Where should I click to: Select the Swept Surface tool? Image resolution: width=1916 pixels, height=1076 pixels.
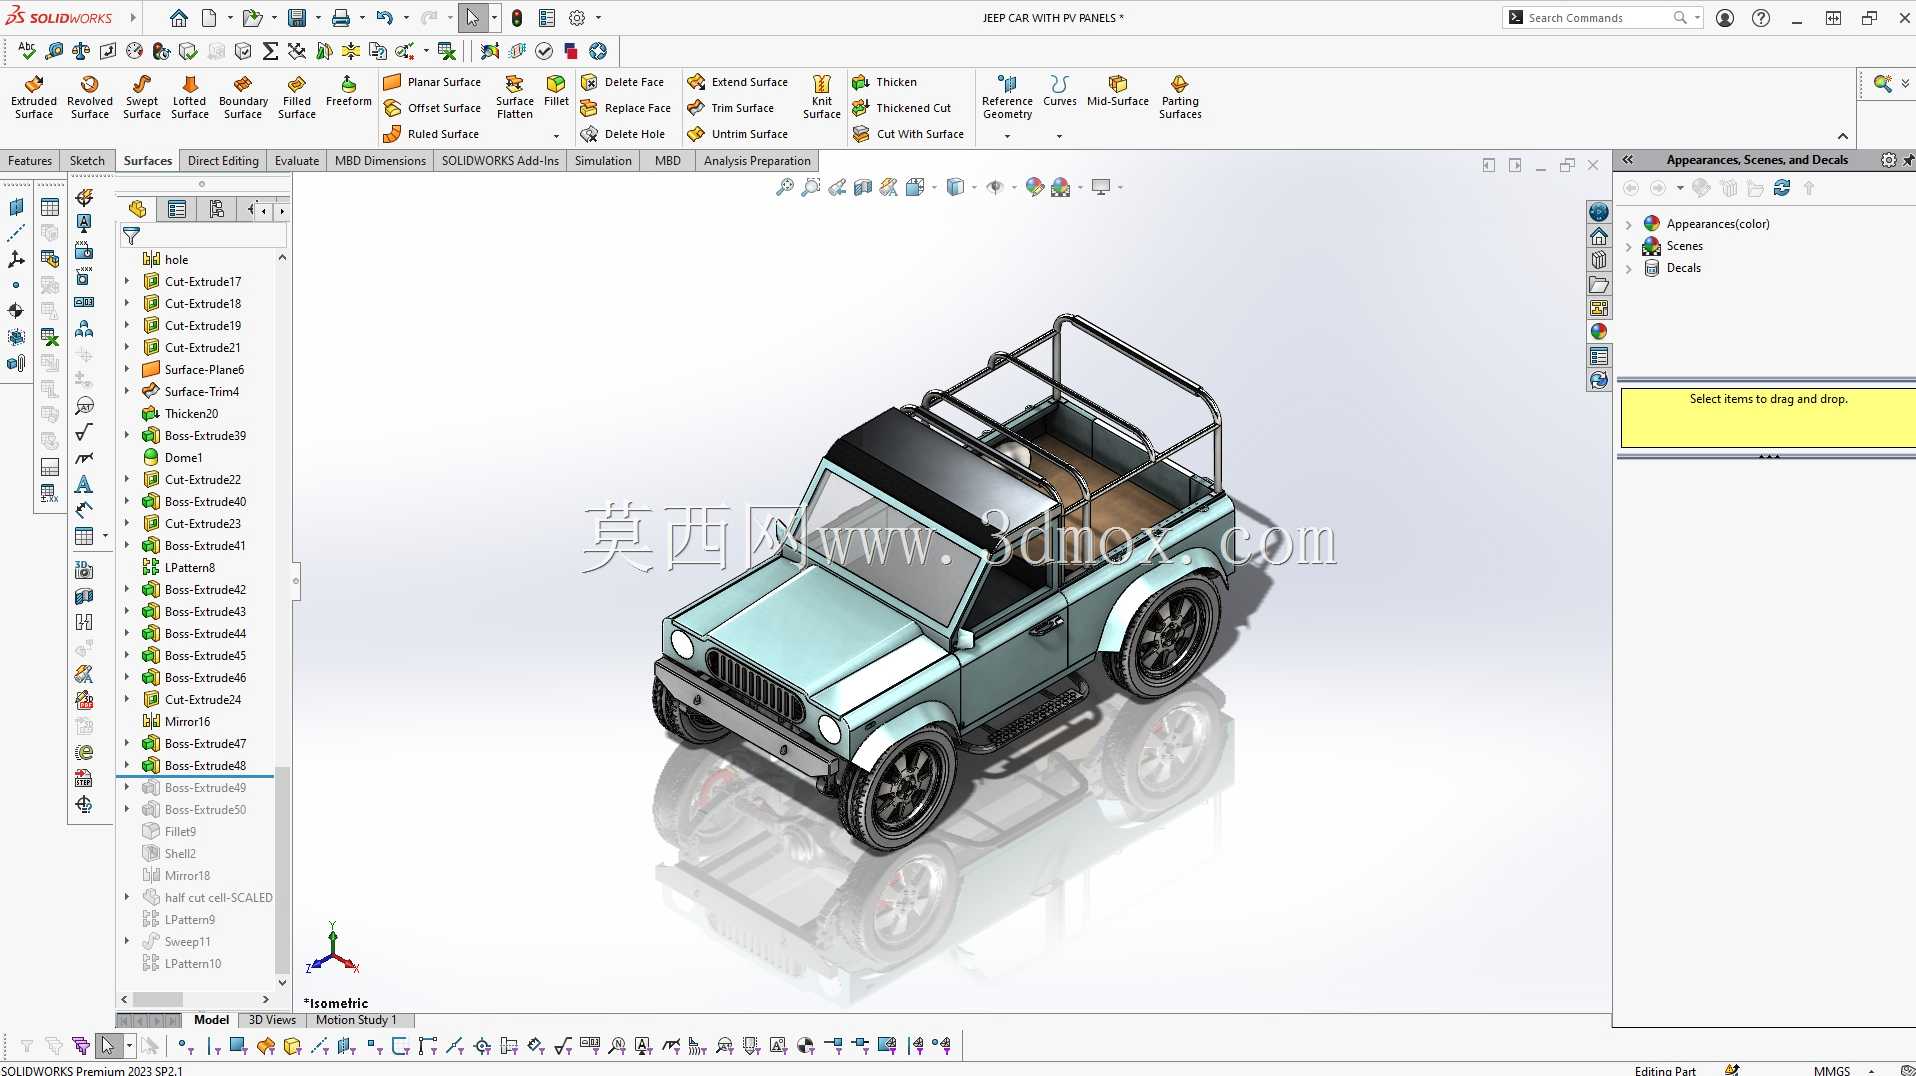142,97
